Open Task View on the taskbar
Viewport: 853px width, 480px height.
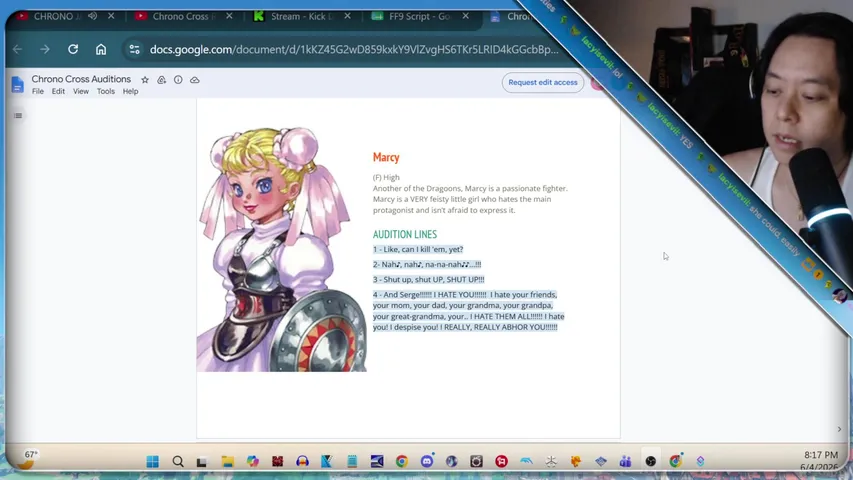[x=202, y=461]
